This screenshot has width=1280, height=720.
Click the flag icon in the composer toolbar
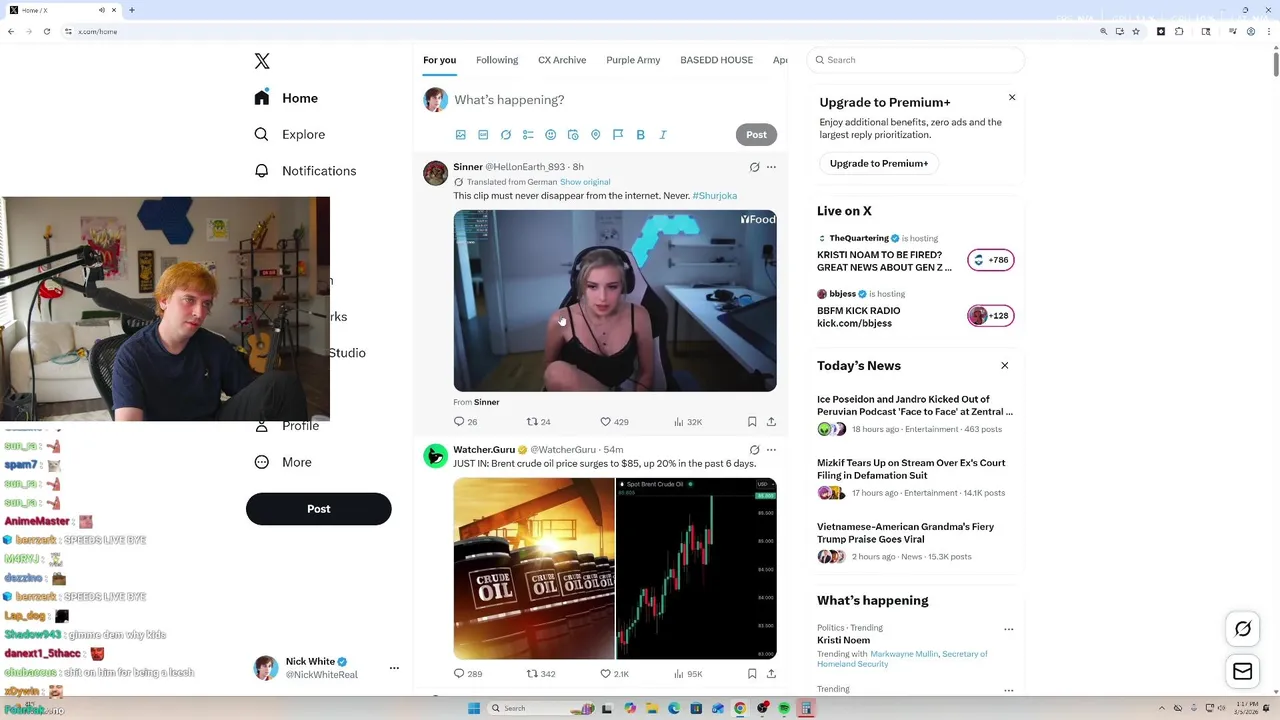point(618,135)
